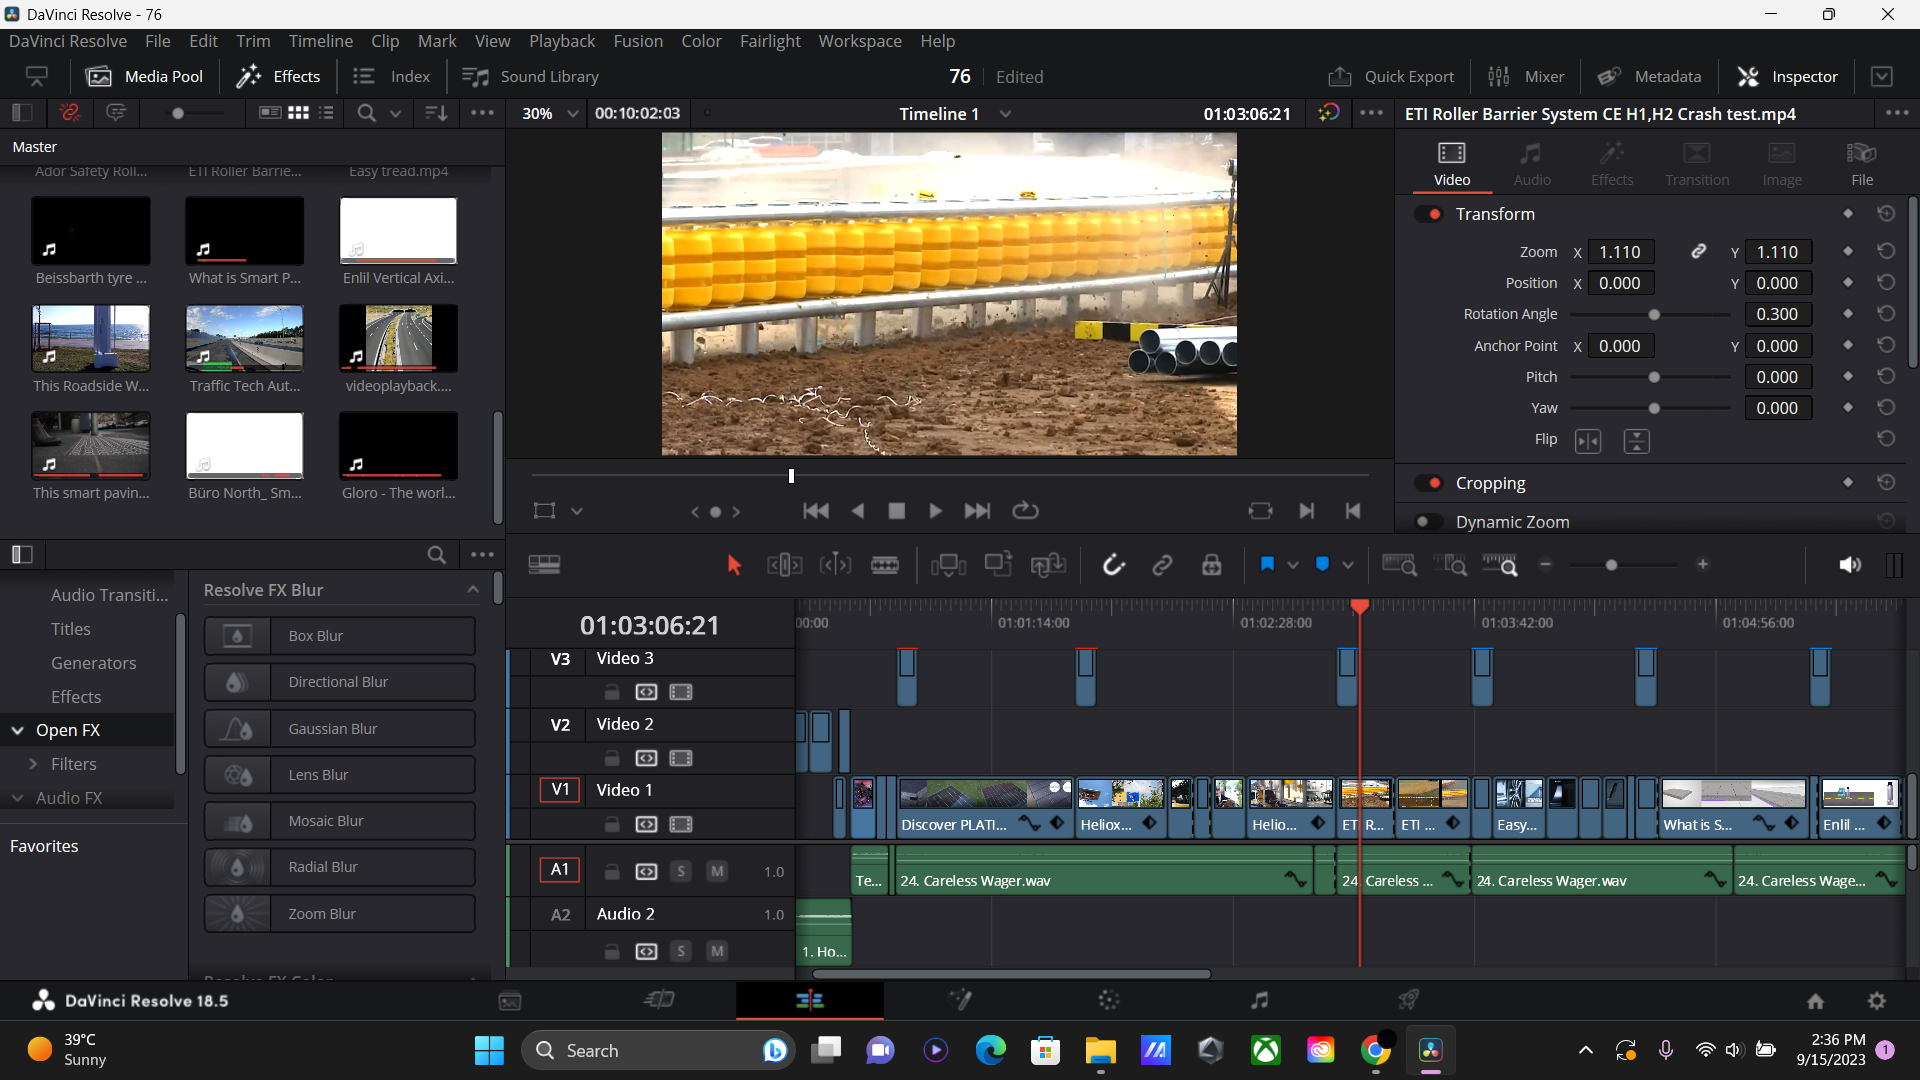Open the viewer zoom 30% dropdown
This screenshot has height=1080, width=1920.
coord(572,114)
